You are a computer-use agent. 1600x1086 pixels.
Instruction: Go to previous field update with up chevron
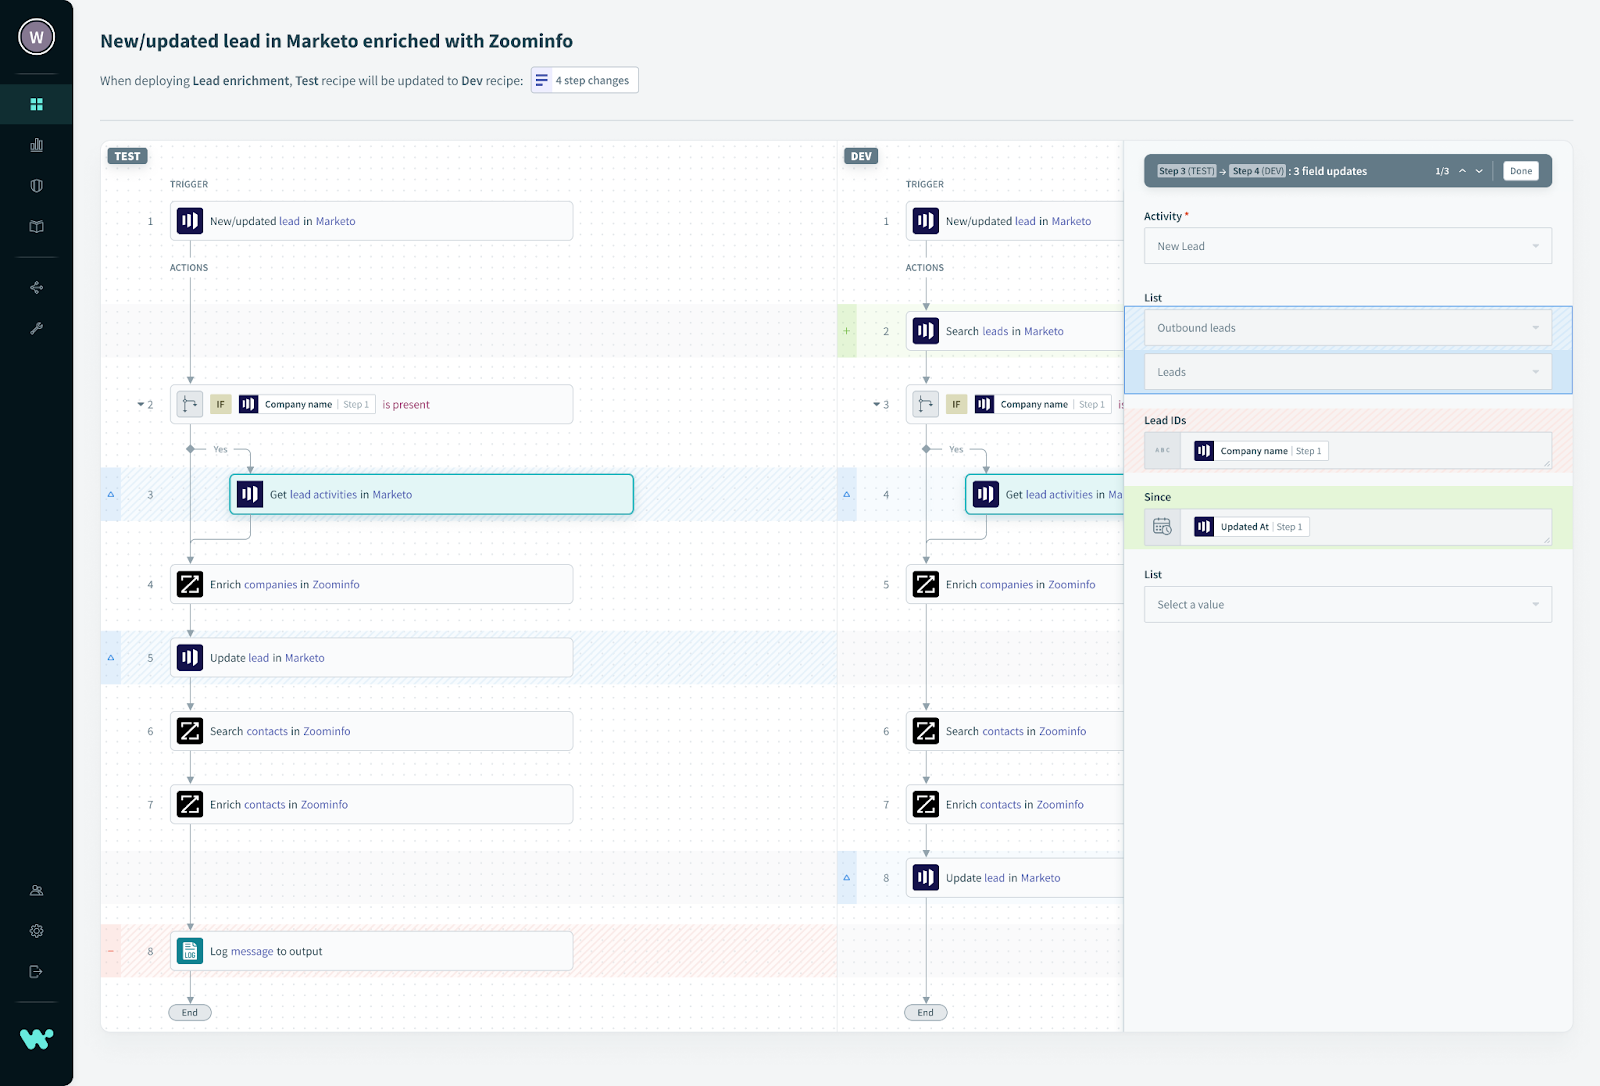[x=1462, y=171]
